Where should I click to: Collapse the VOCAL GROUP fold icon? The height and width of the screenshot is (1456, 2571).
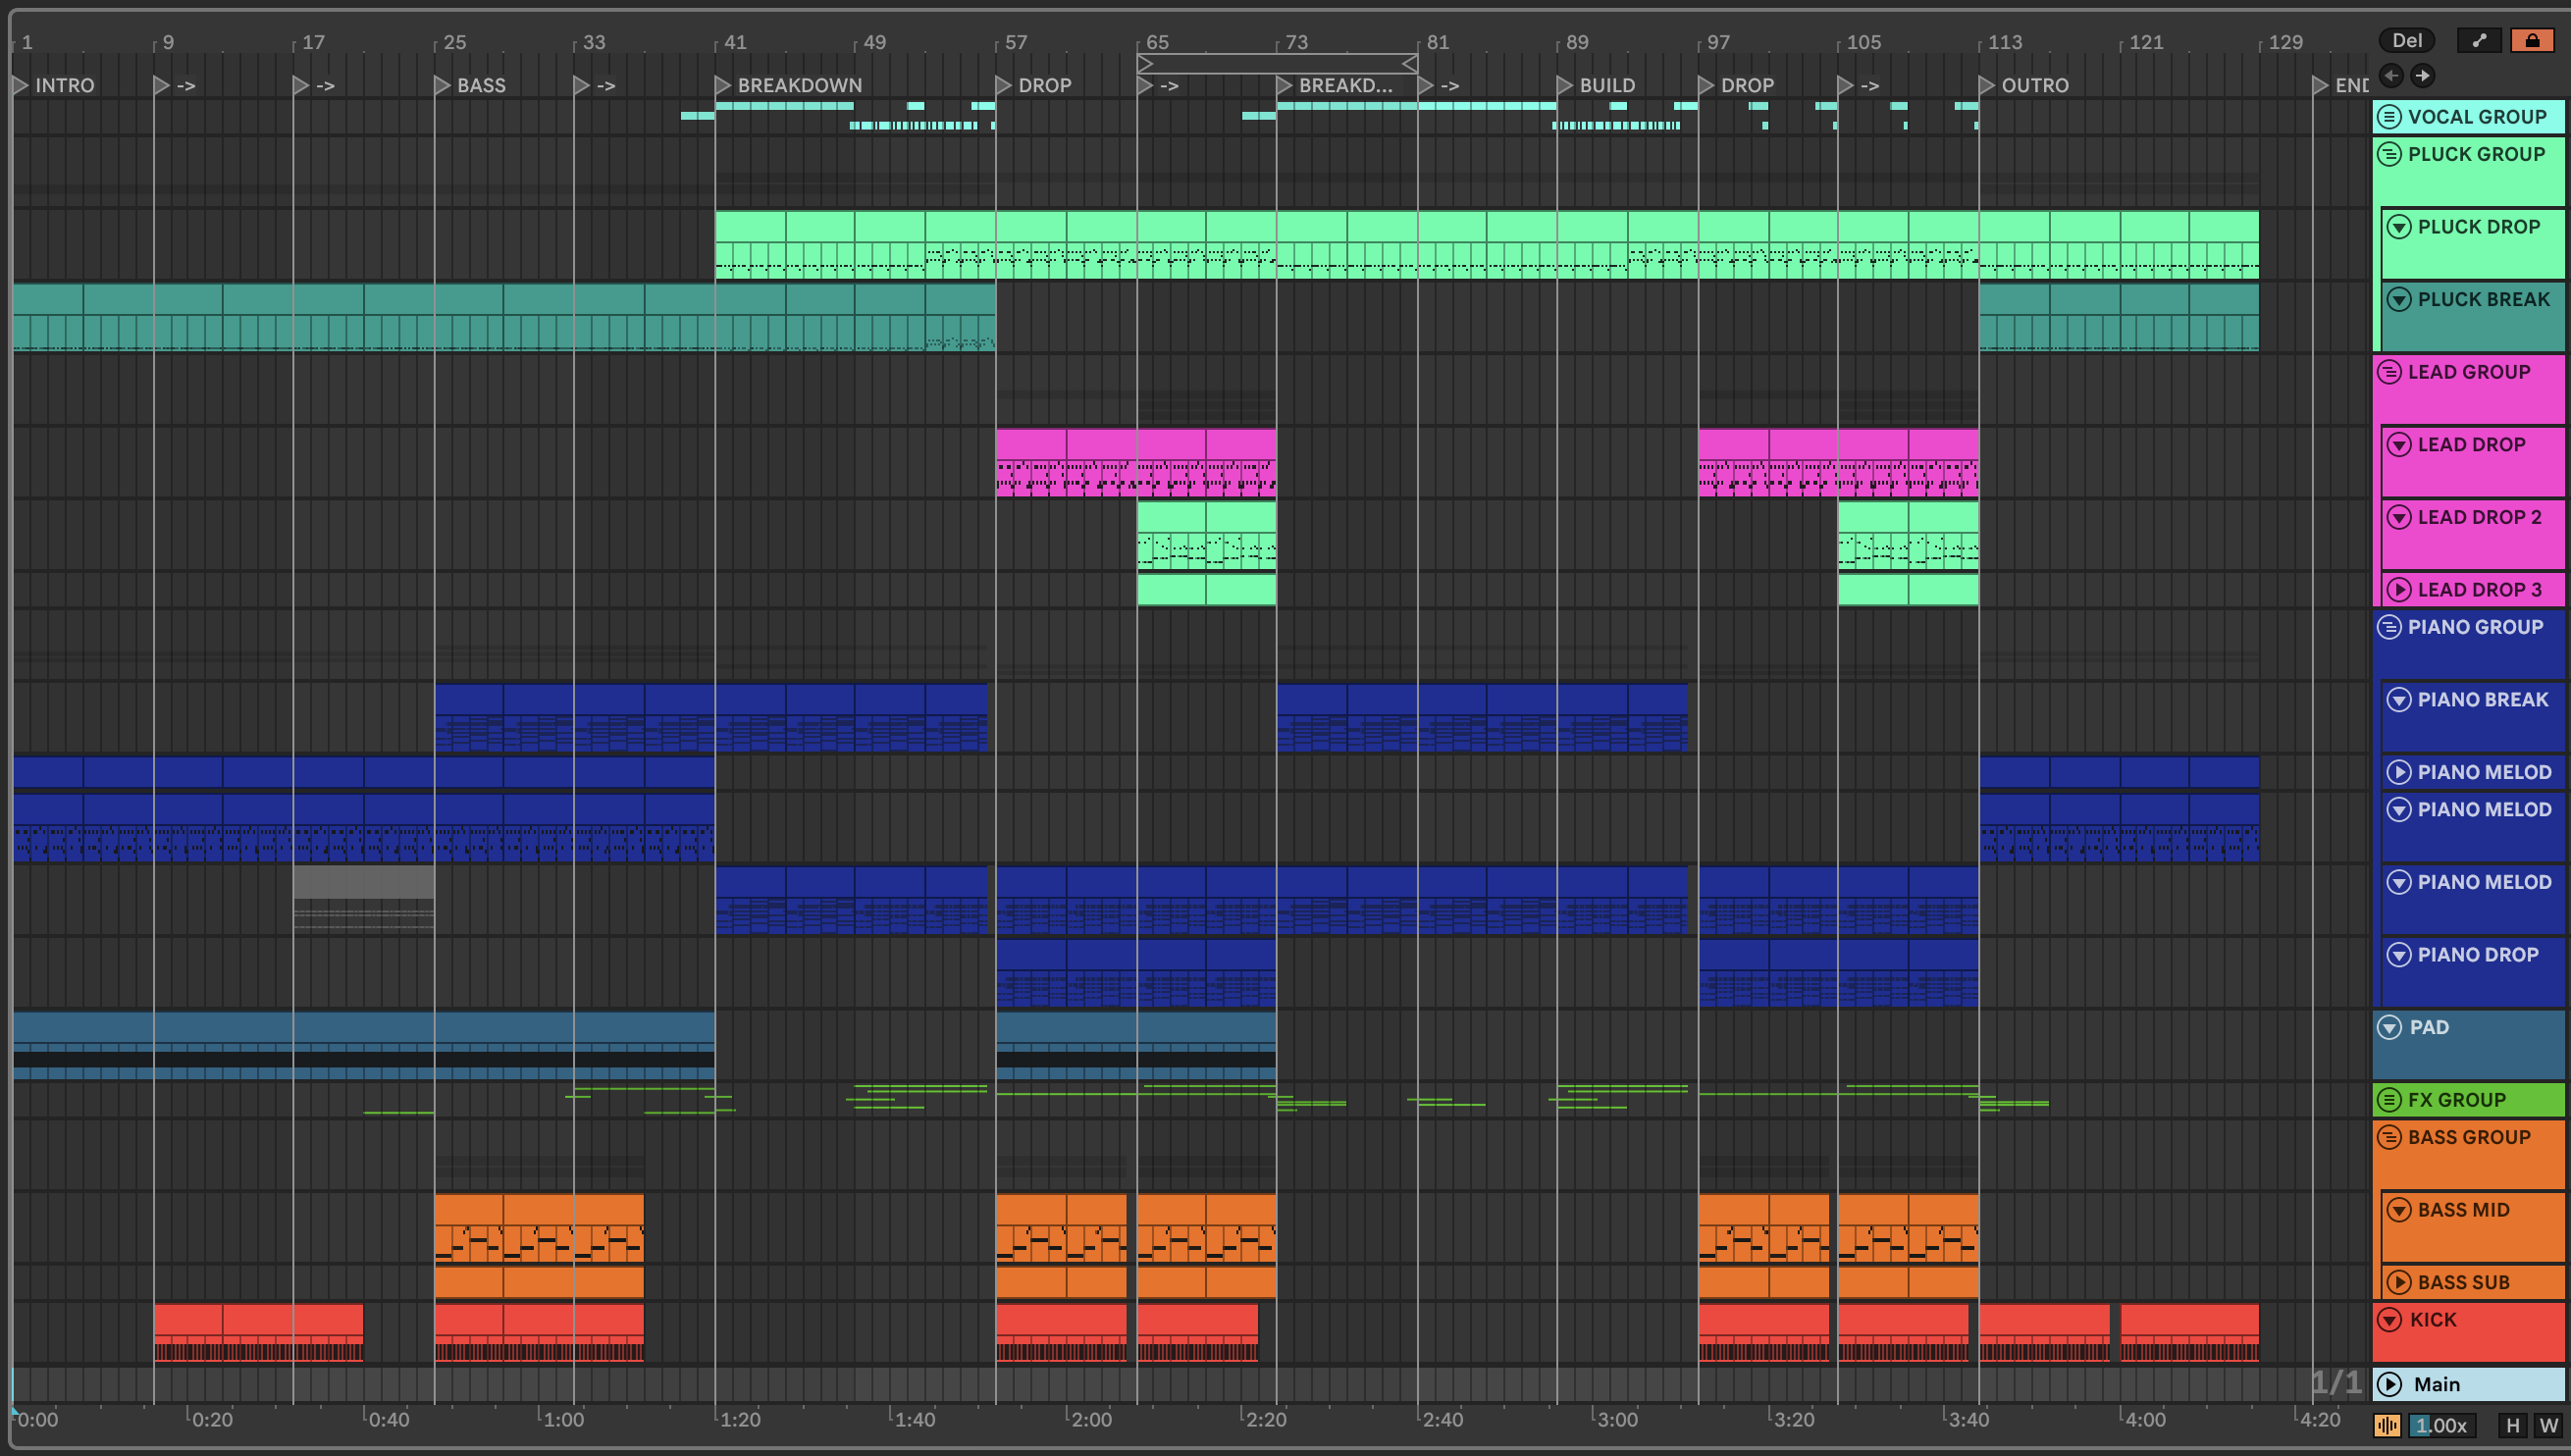pyautogui.click(x=2389, y=117)
